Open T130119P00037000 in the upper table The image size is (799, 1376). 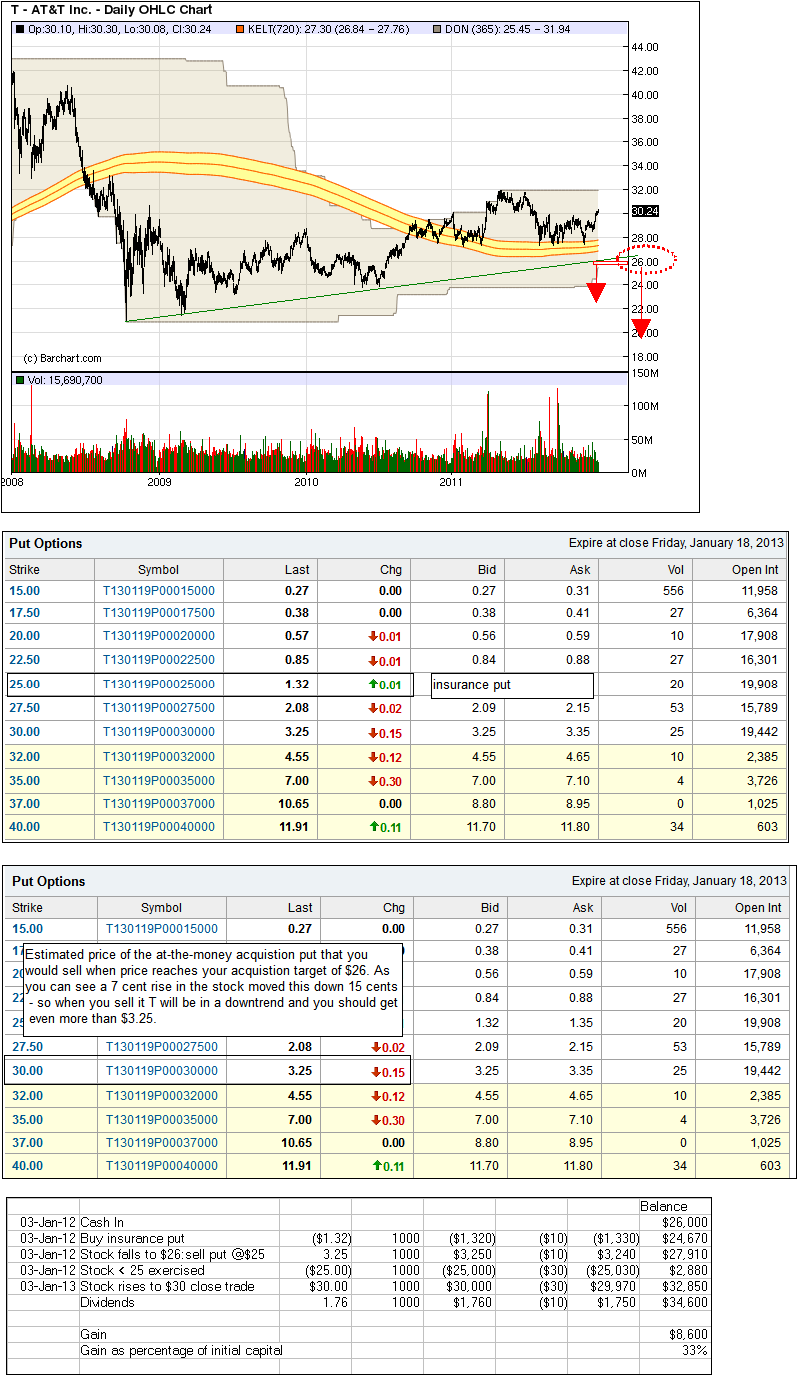click(x=159, y=803)
